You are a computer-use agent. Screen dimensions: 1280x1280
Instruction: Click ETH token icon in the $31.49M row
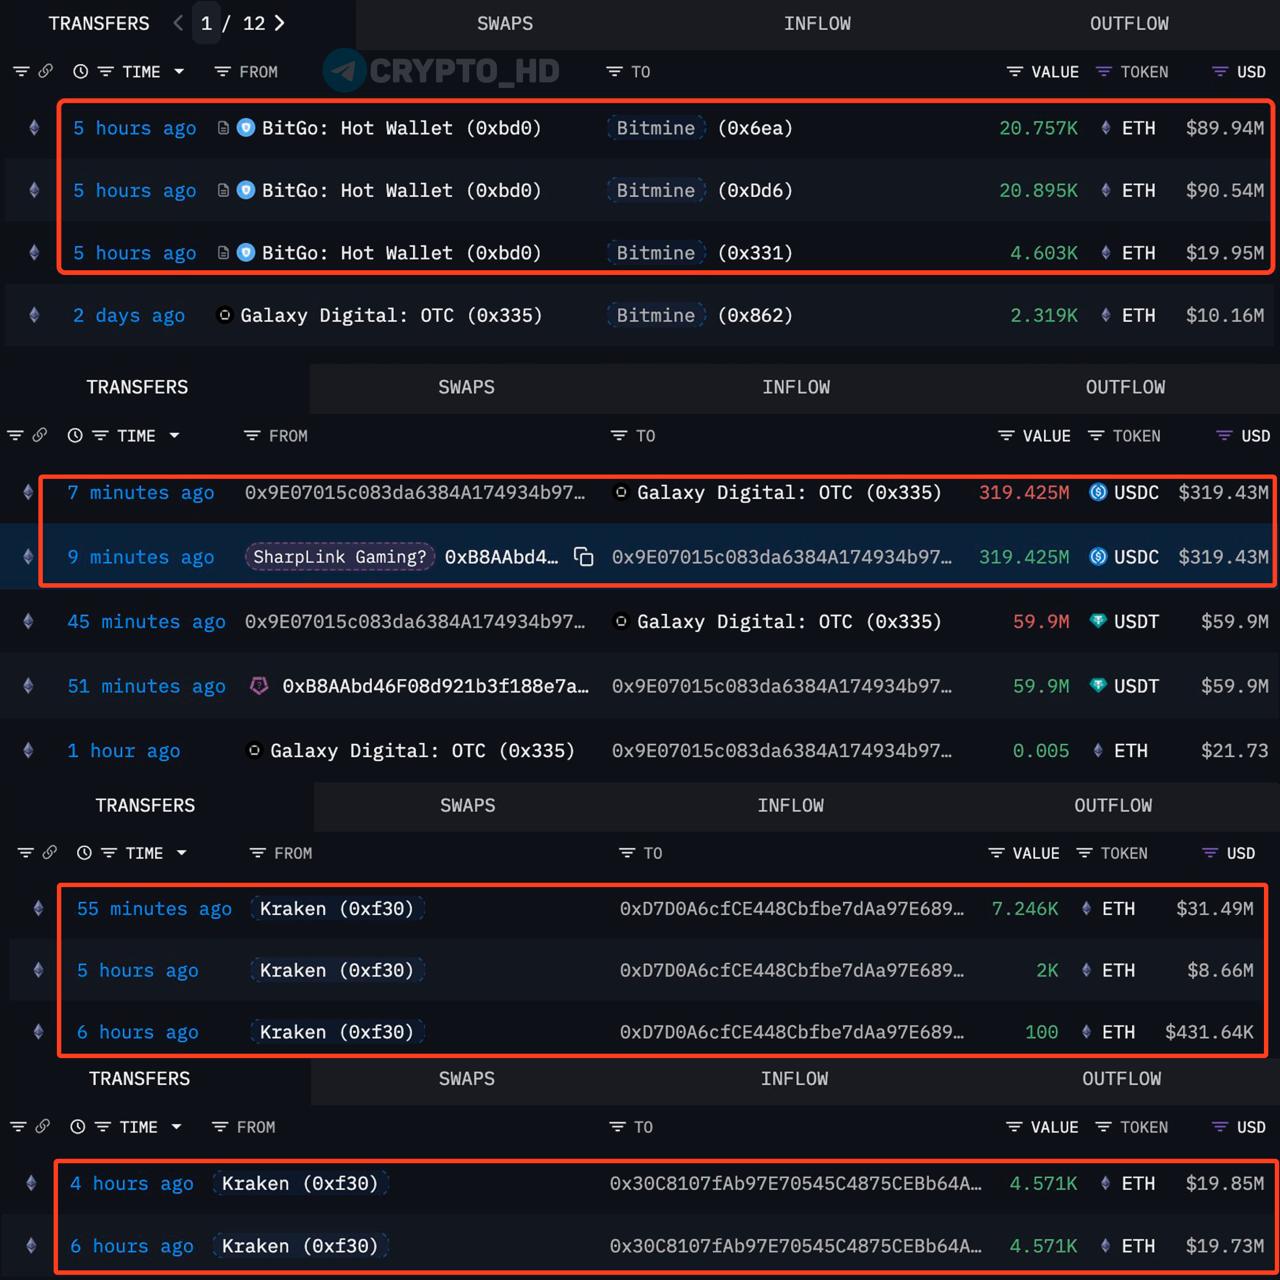click(x=1086, y=908)
